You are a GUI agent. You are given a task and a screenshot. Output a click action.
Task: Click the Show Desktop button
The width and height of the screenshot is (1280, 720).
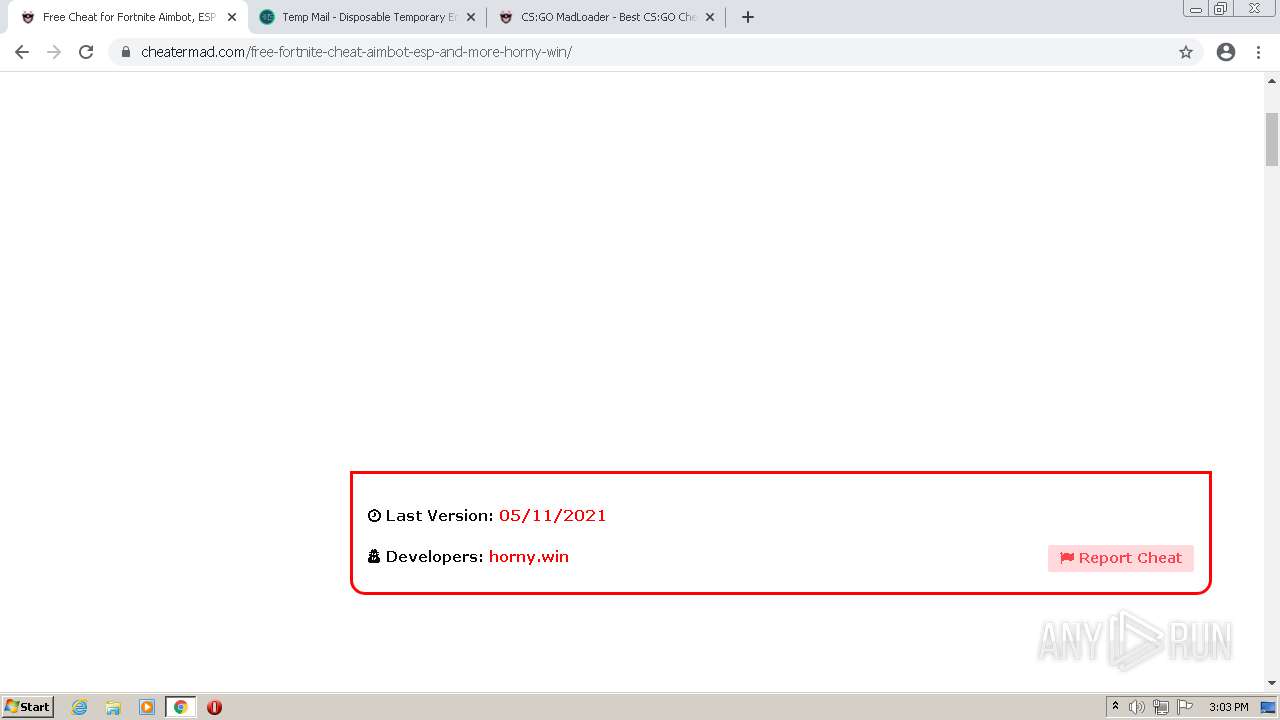point(1268,707)
